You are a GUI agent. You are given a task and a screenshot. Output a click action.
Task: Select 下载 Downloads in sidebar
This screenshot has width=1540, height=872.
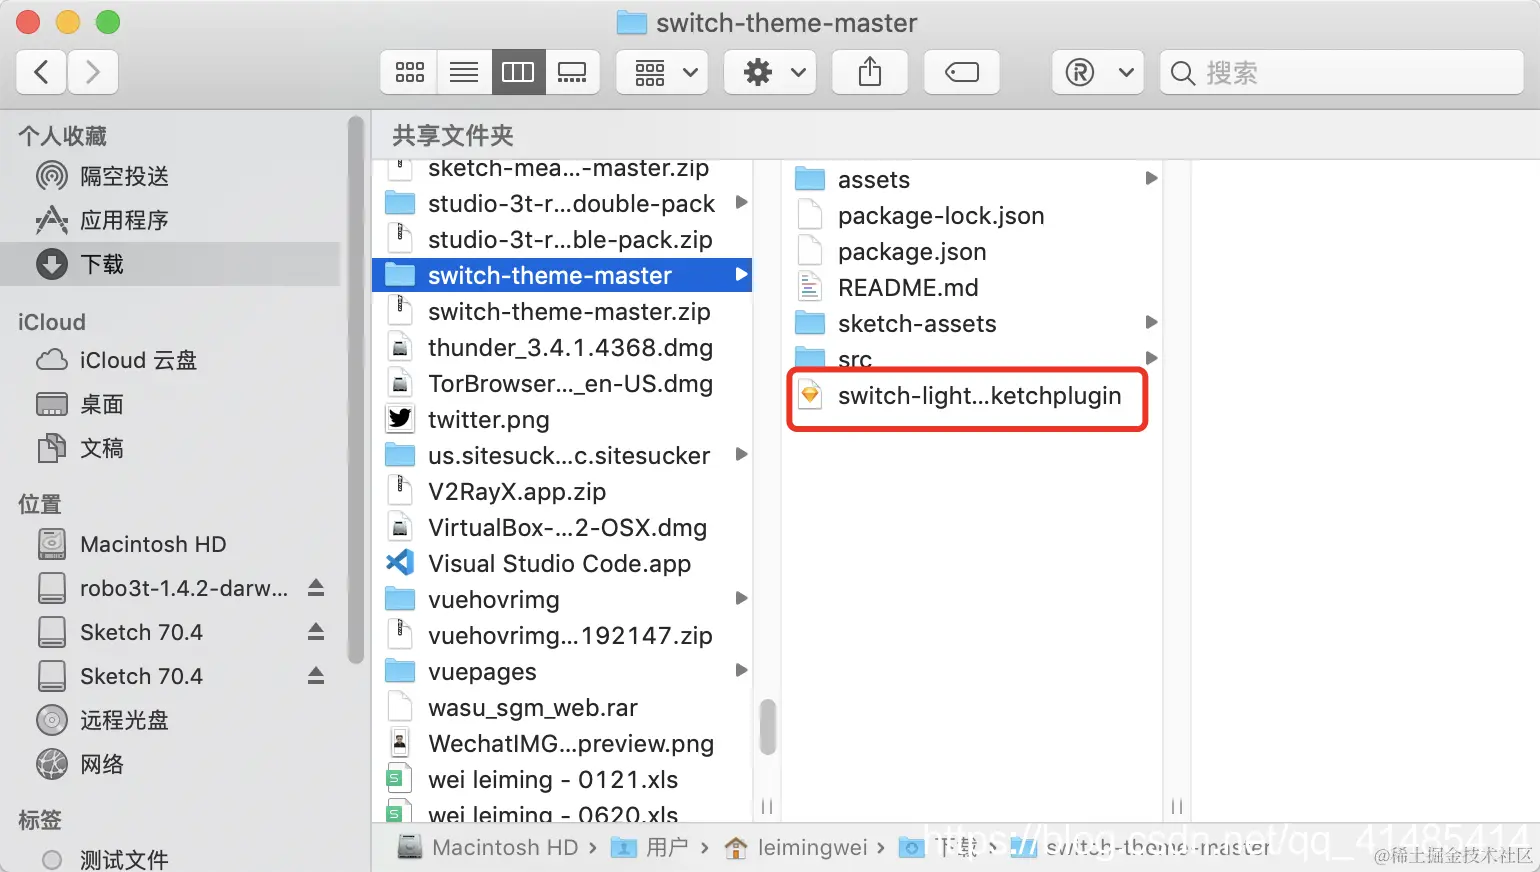coord(171,264)
